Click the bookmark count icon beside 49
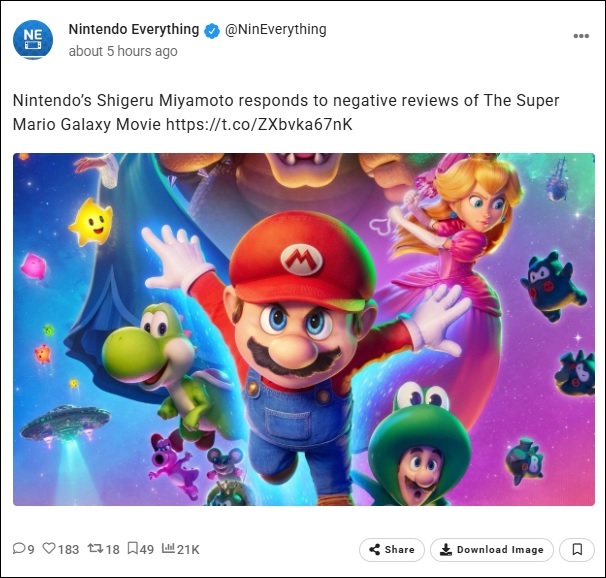Viewport: 606px width, 578px height. pos(132,549)
